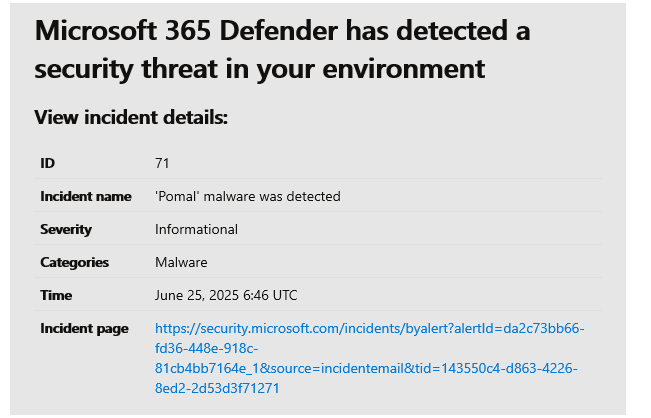Click the word 'detected' in the incident name
Image resolution: width=651 pixels, height=418 pixels.
point(315,196)
